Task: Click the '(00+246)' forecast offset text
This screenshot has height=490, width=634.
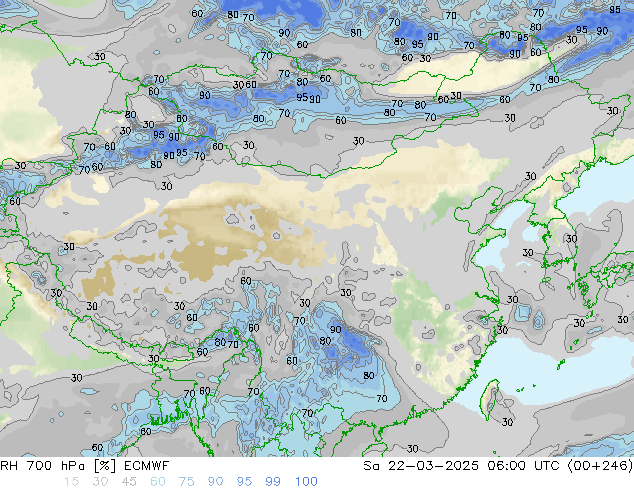Action: coord(600,466)
